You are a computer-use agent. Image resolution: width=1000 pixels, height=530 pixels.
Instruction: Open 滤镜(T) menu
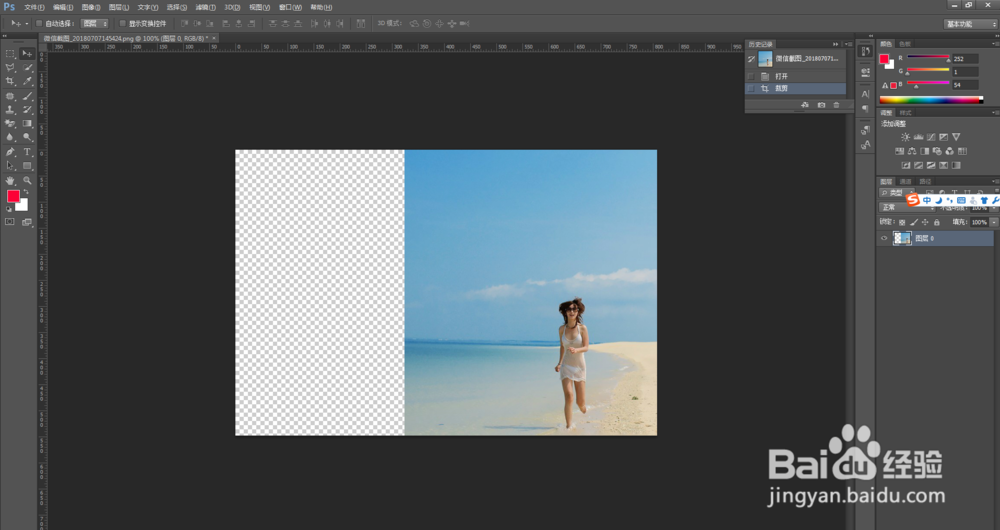pyautogui.click(x=205, y=8)
